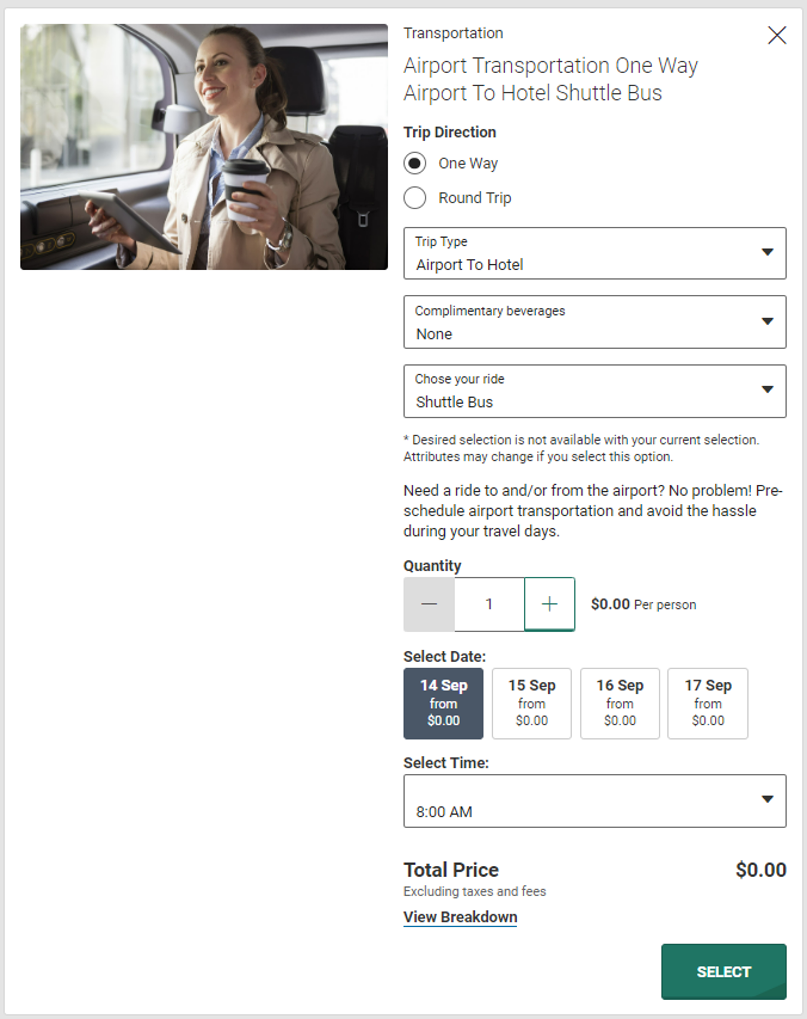Choose the 16 Sep date option
The height and width of the screenshot is (1019, 807).
(x=619, y=703)
